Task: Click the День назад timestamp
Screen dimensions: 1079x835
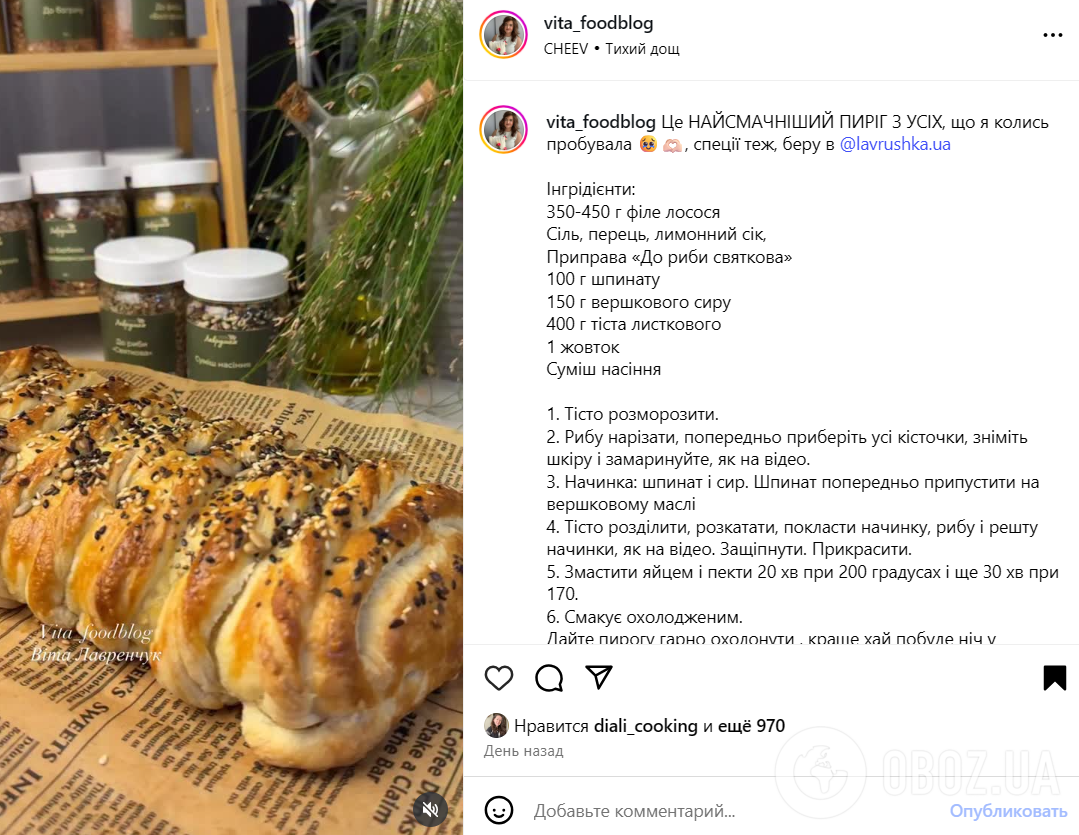Action: coord(524,751)
